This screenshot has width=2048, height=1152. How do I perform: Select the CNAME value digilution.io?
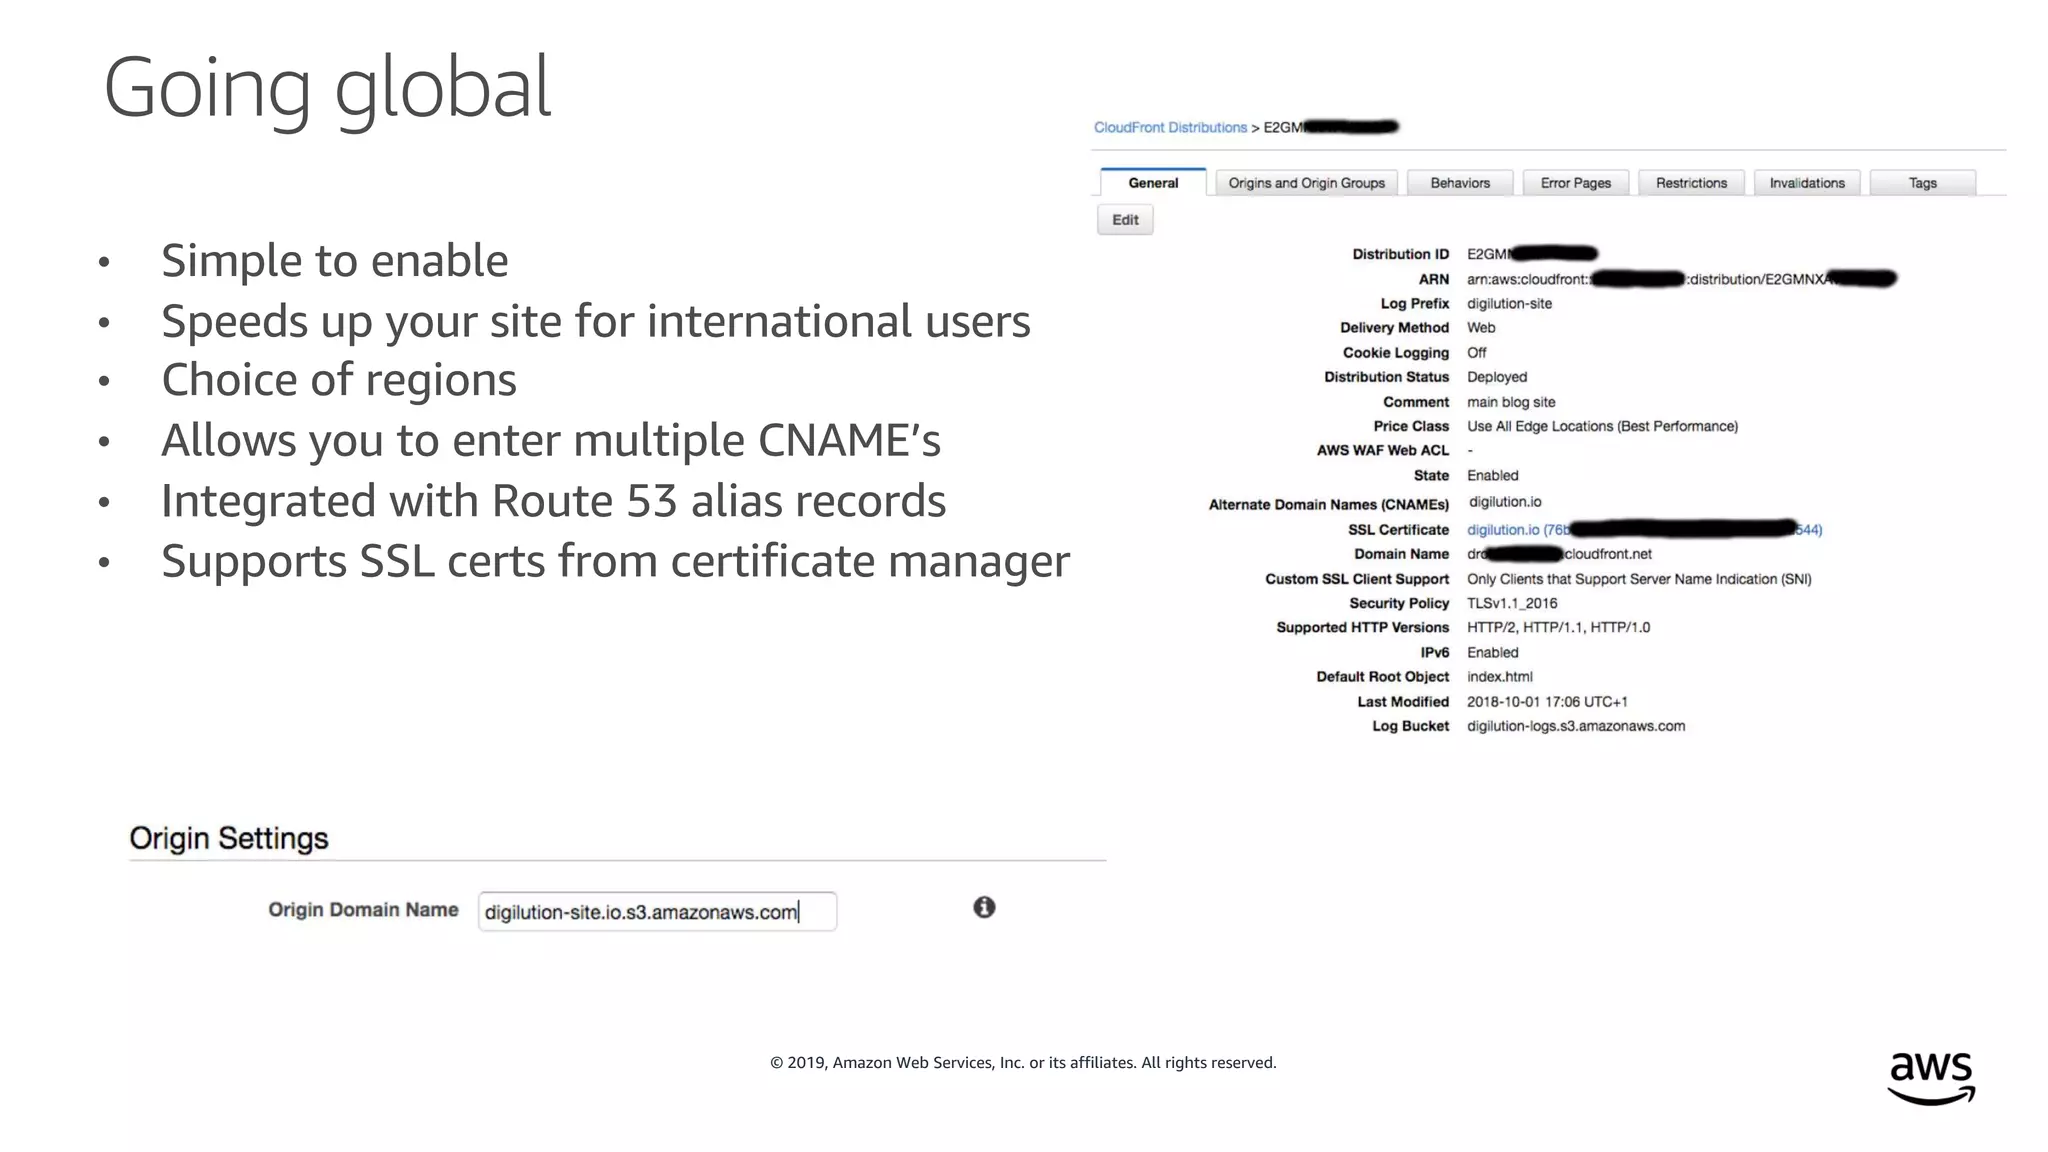1505,502
